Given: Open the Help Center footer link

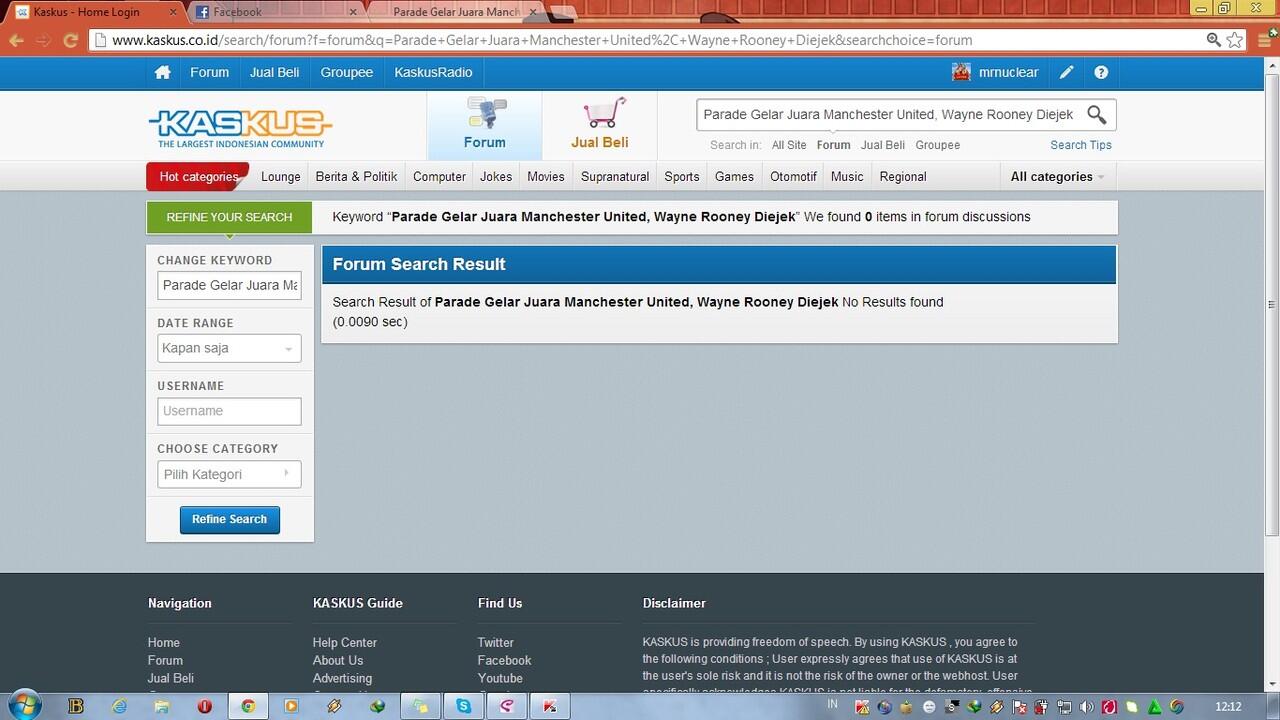Looking at the screenshot, I should pyautogui.click(x=344, y=643).
